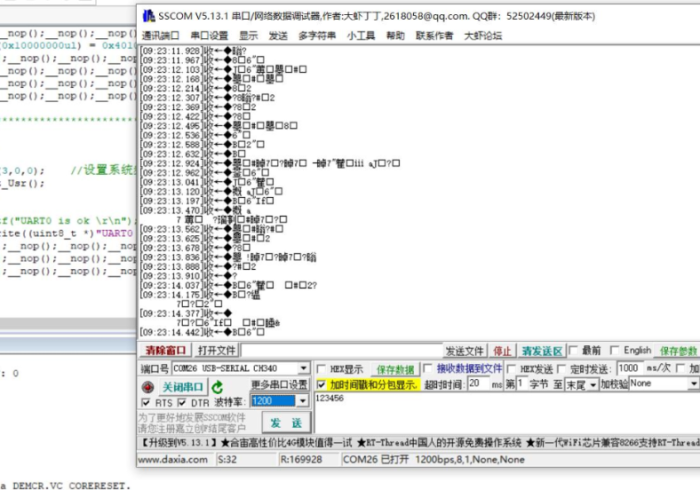The width and height of the screenshot is (700, 490).
Task: Click the 关闭串口 button
Action: (183, 387)
